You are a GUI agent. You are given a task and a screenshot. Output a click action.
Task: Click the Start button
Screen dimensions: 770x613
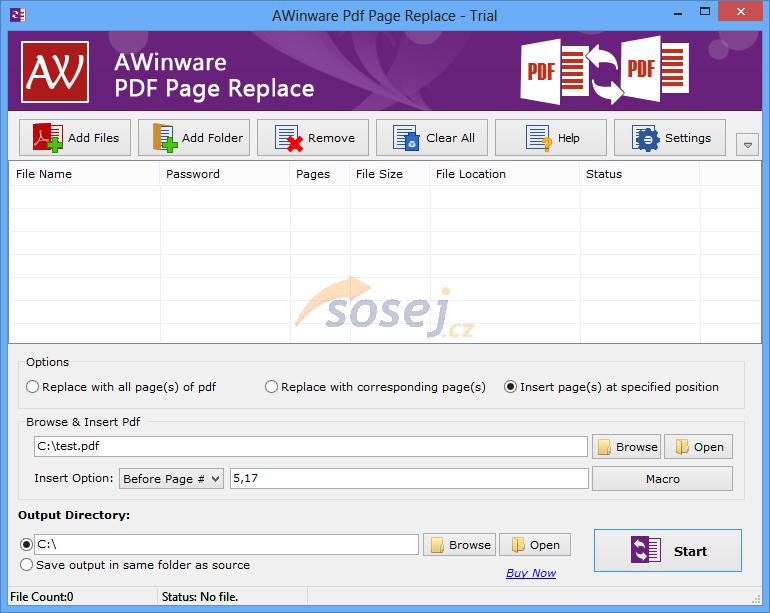tap(668, 551)
